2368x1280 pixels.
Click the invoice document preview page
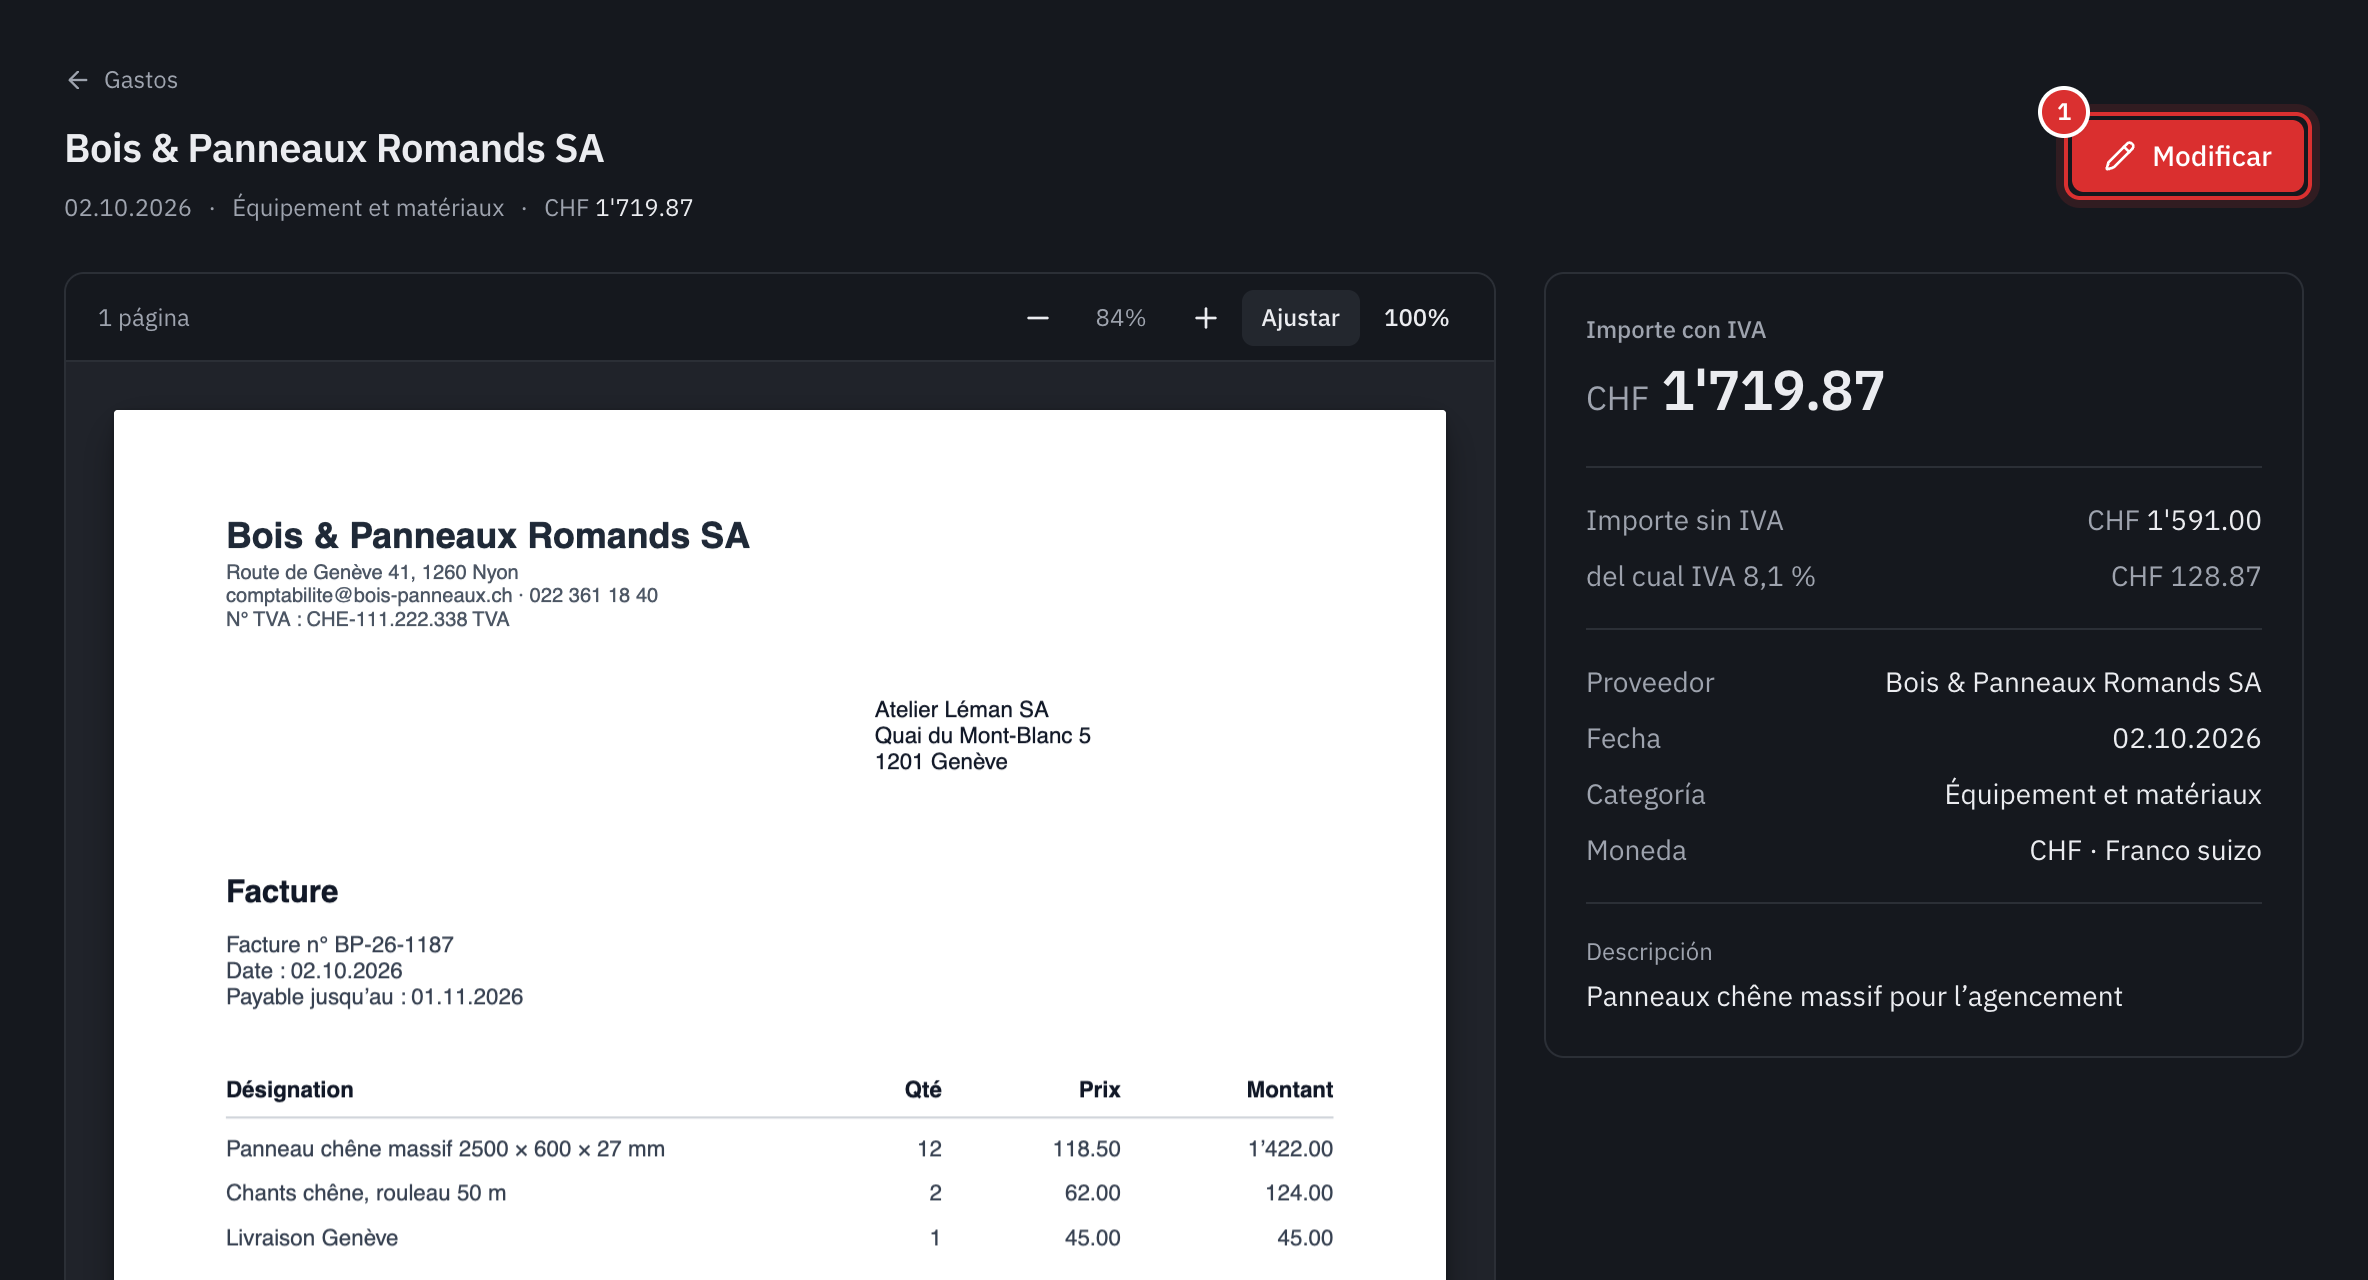pos(780,845)
